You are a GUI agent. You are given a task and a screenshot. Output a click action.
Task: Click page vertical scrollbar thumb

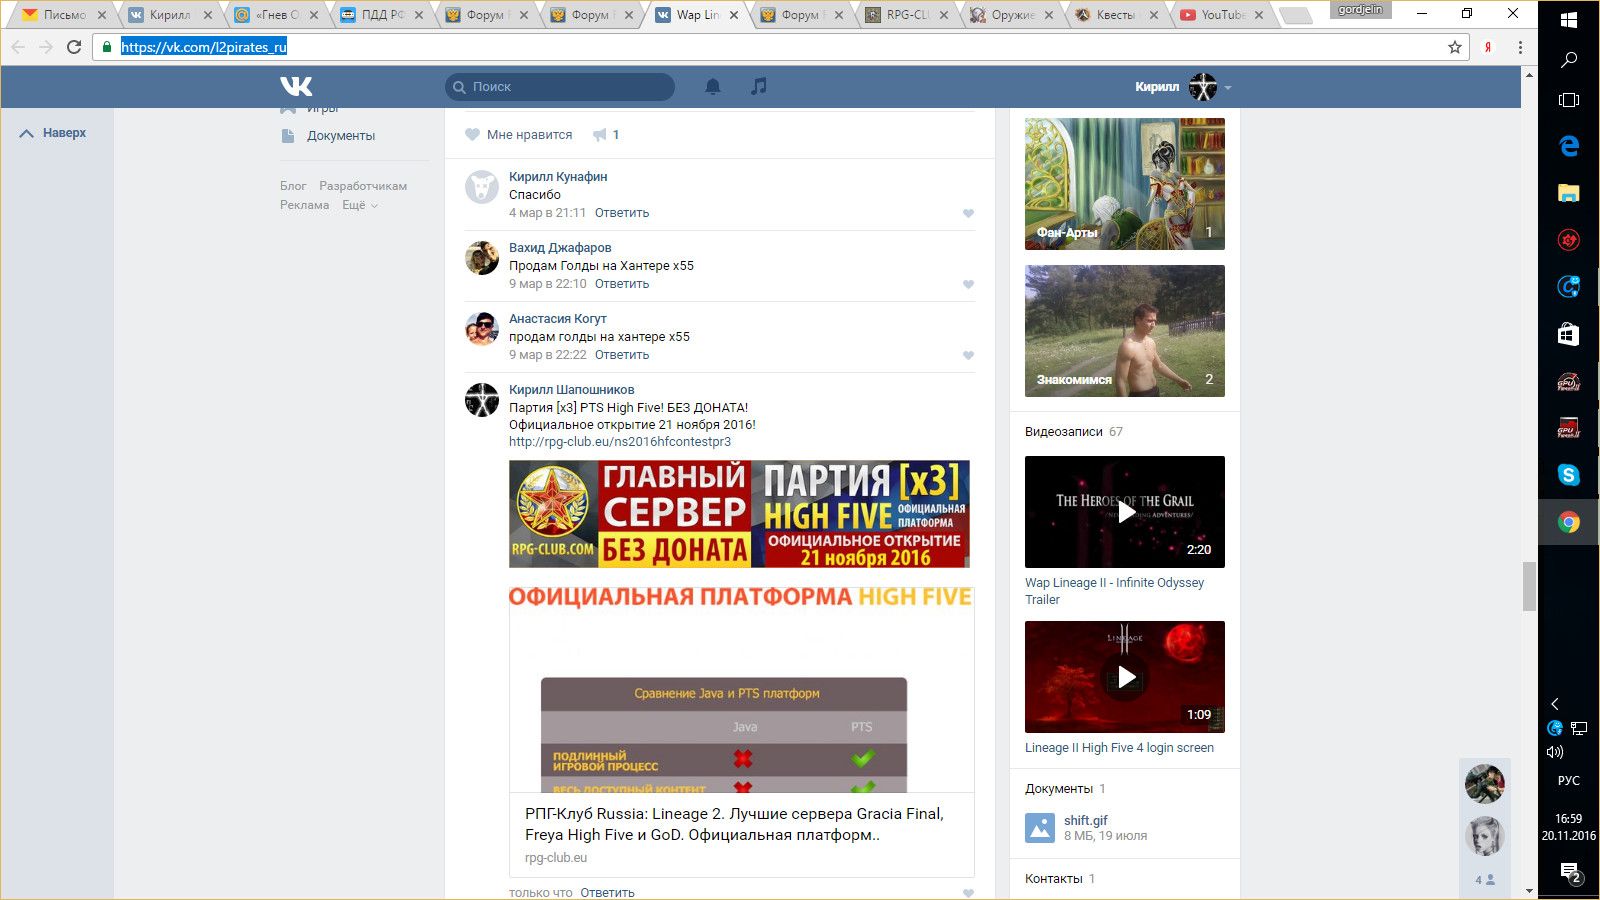click(1529, 586)
